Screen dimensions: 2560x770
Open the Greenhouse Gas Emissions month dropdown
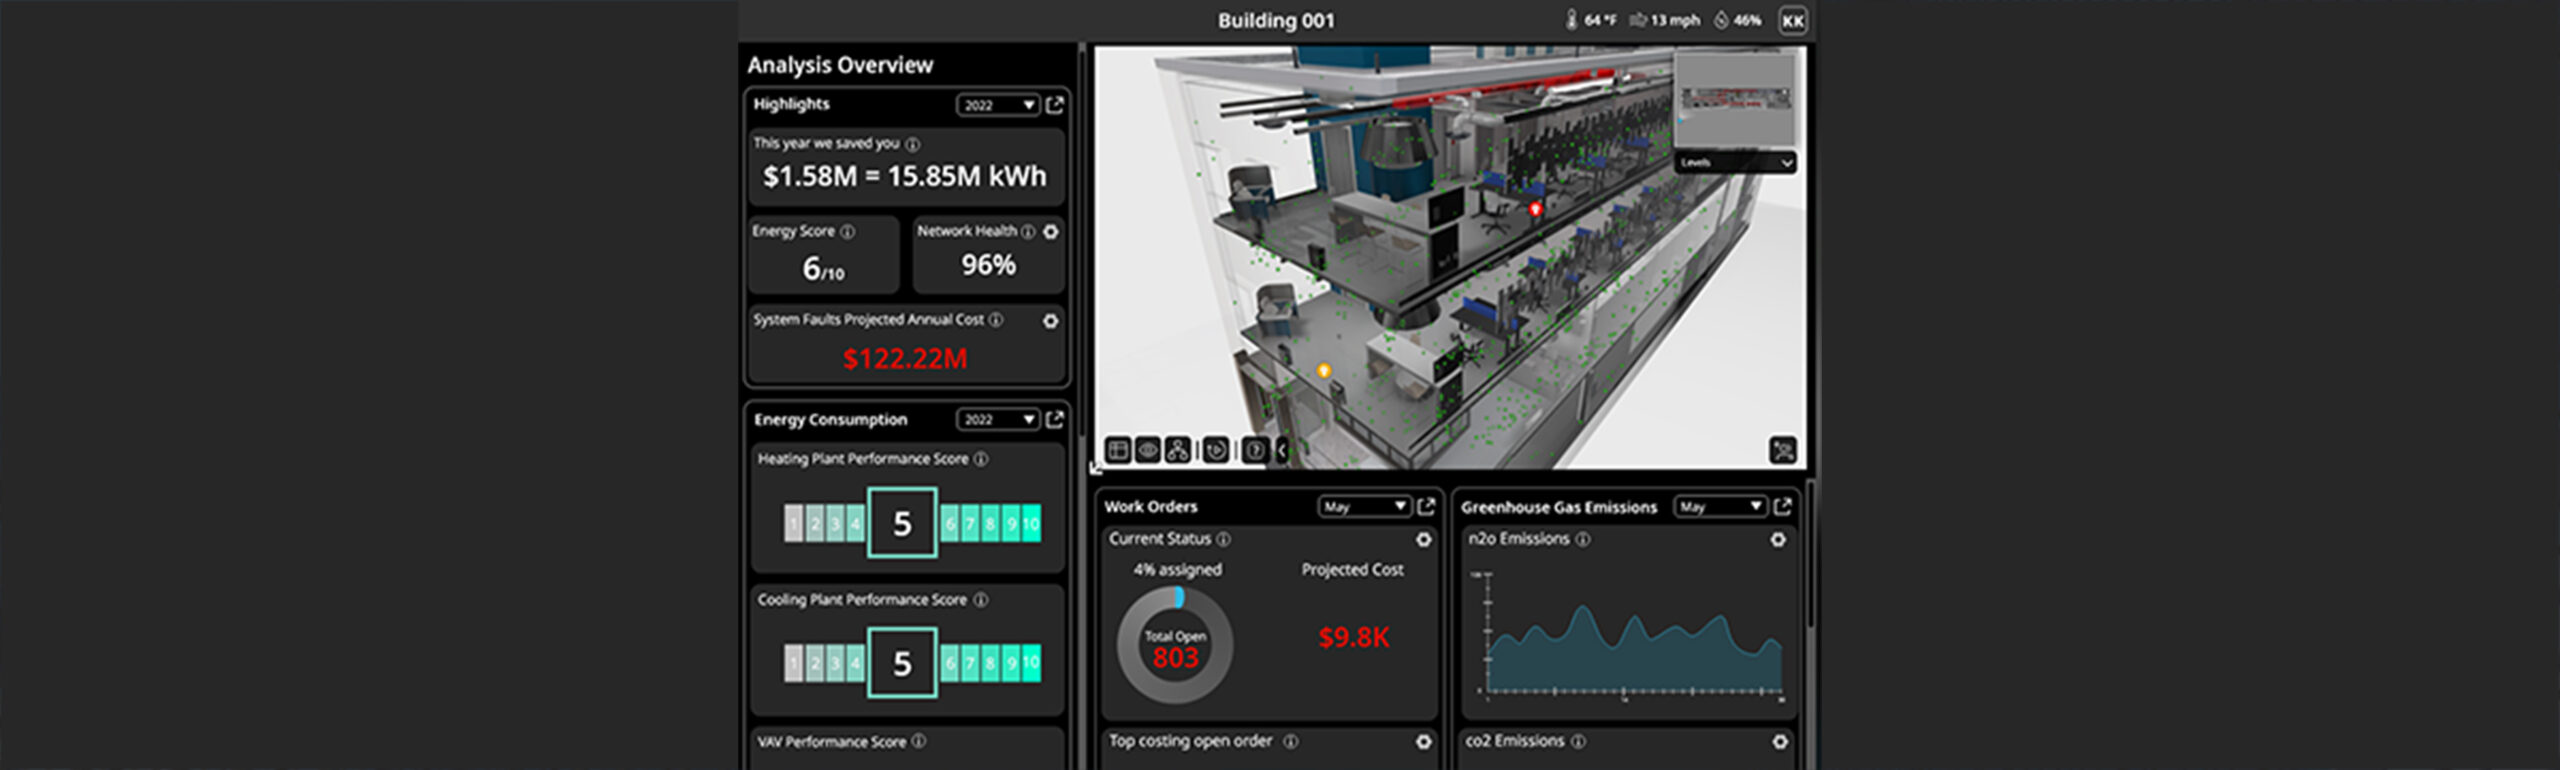tap(1719, 507)
